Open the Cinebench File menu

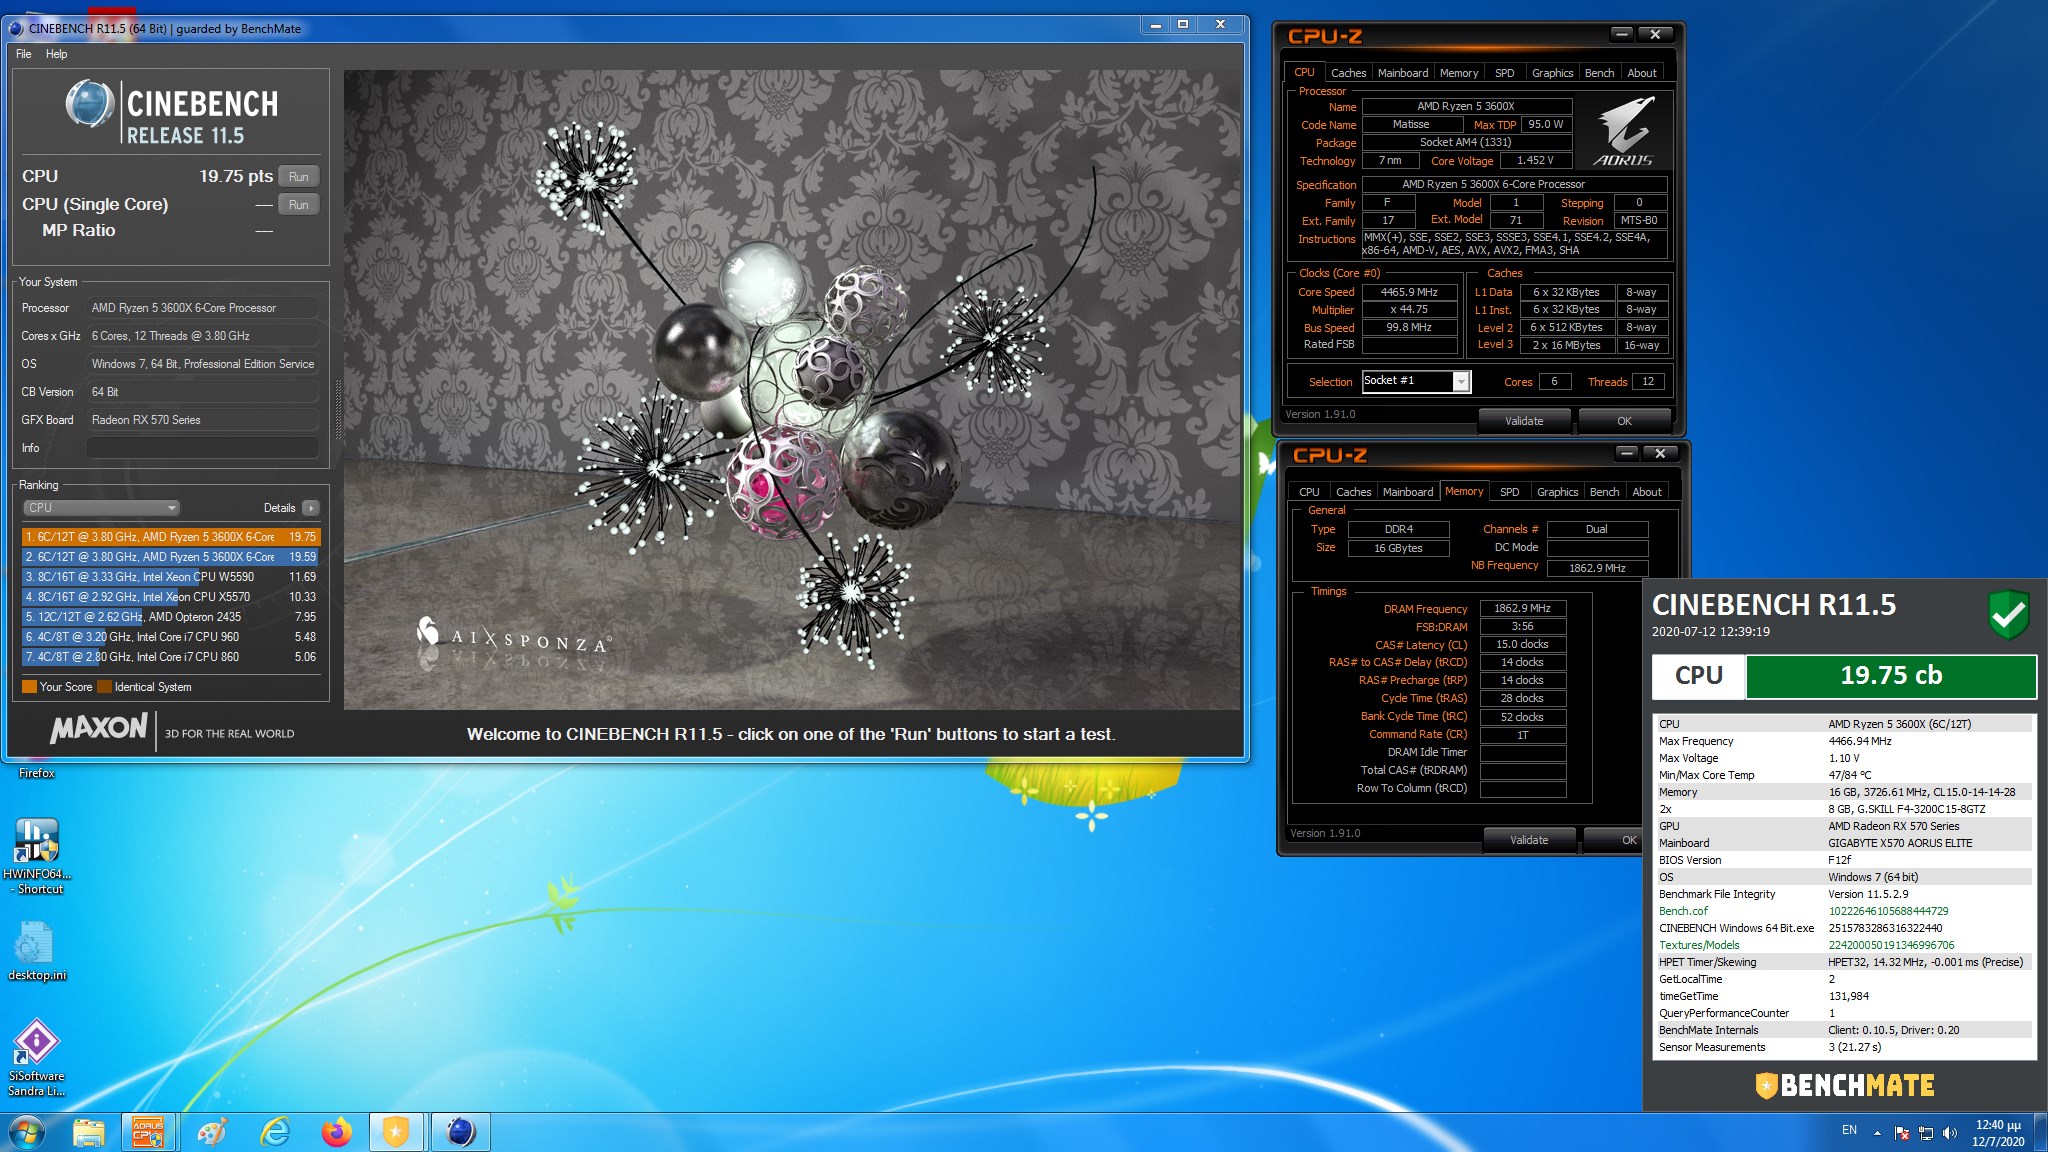pos(23,54)
